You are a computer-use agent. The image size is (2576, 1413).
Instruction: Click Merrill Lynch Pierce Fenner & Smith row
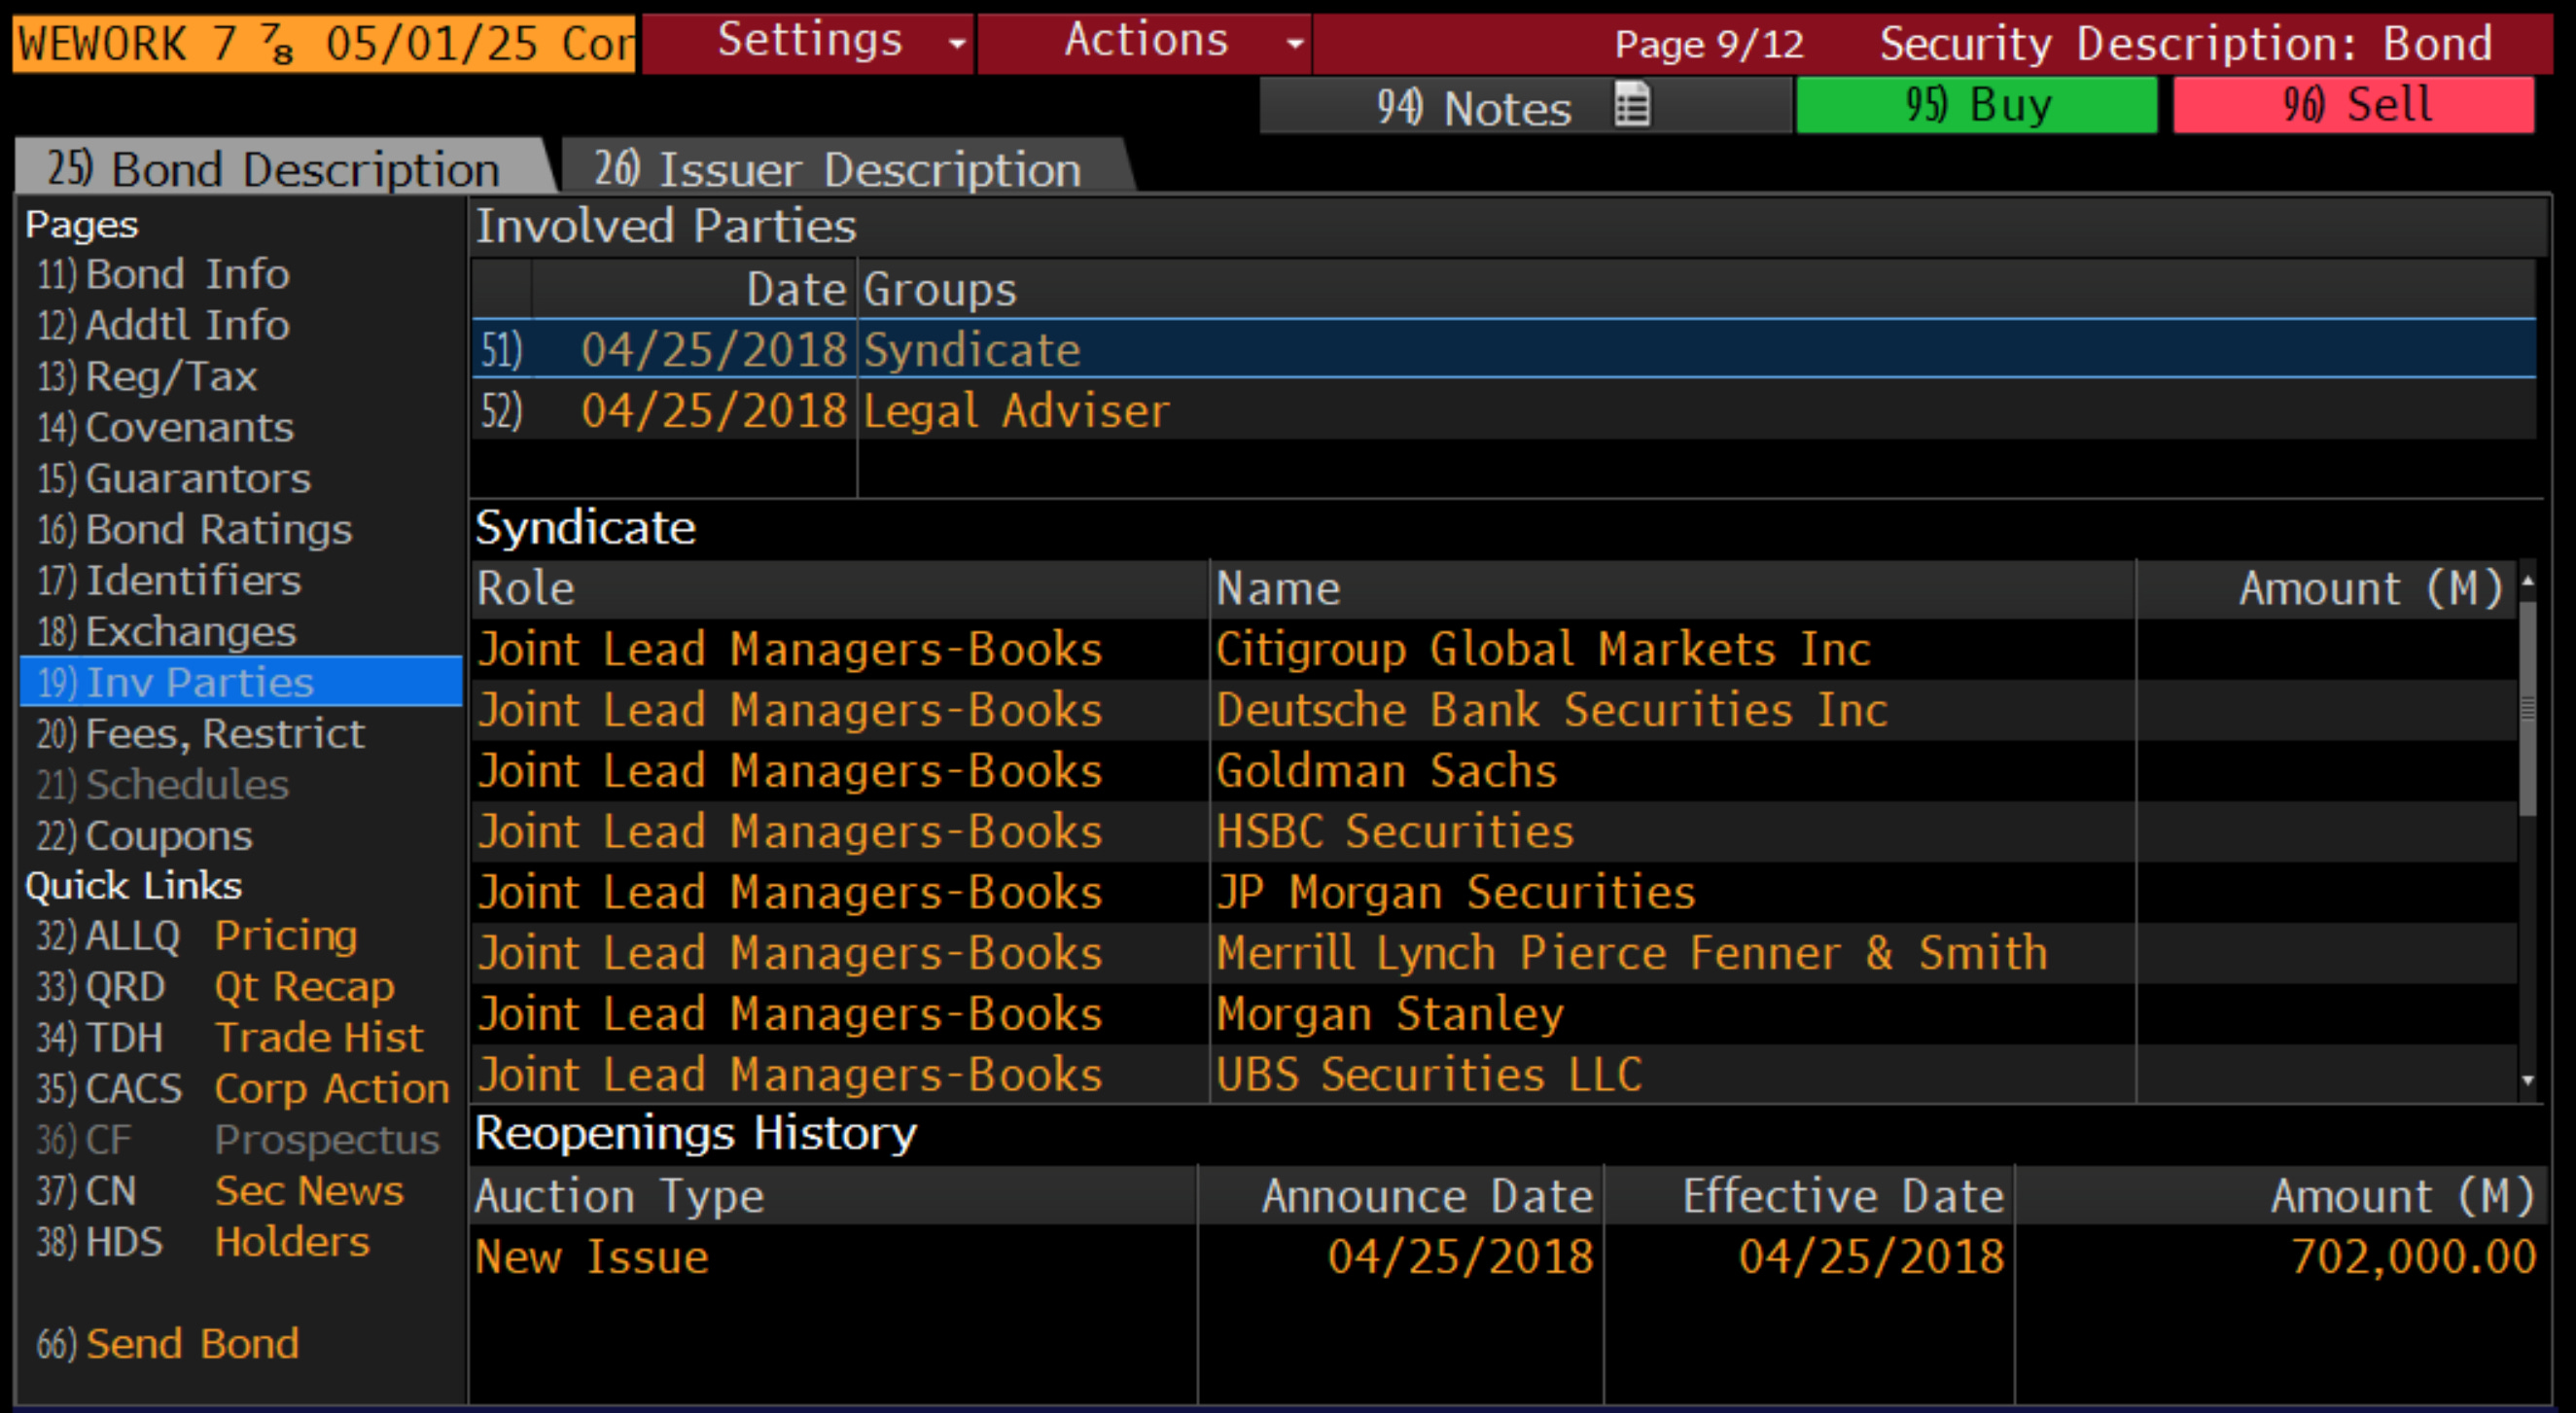[x=1494, y=953]
